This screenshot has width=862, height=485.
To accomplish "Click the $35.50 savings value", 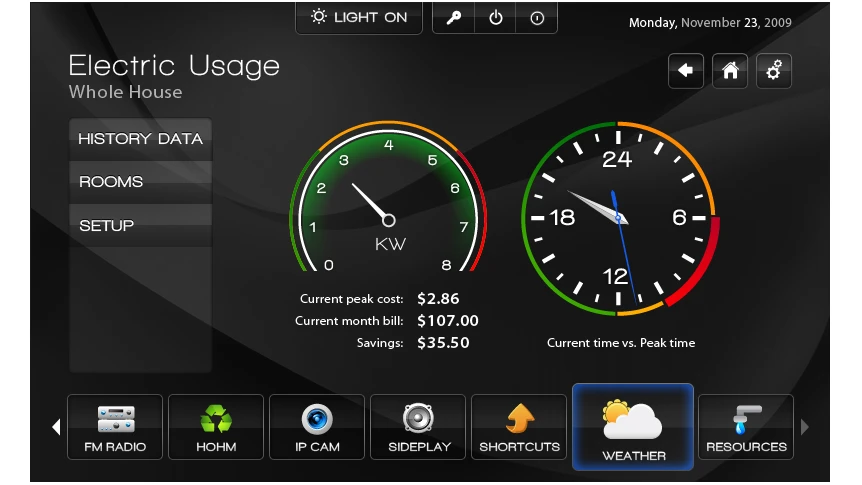I will 443,343.
